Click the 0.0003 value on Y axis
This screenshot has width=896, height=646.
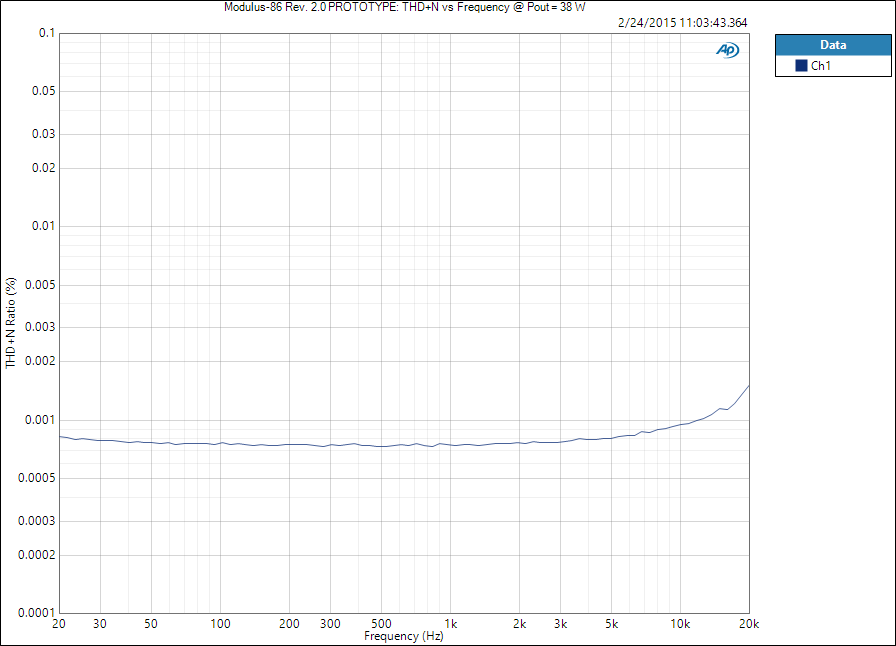[37, 521]
